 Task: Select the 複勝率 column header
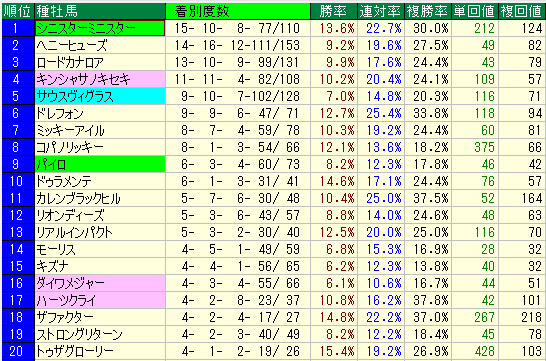(x=428, y=11)
